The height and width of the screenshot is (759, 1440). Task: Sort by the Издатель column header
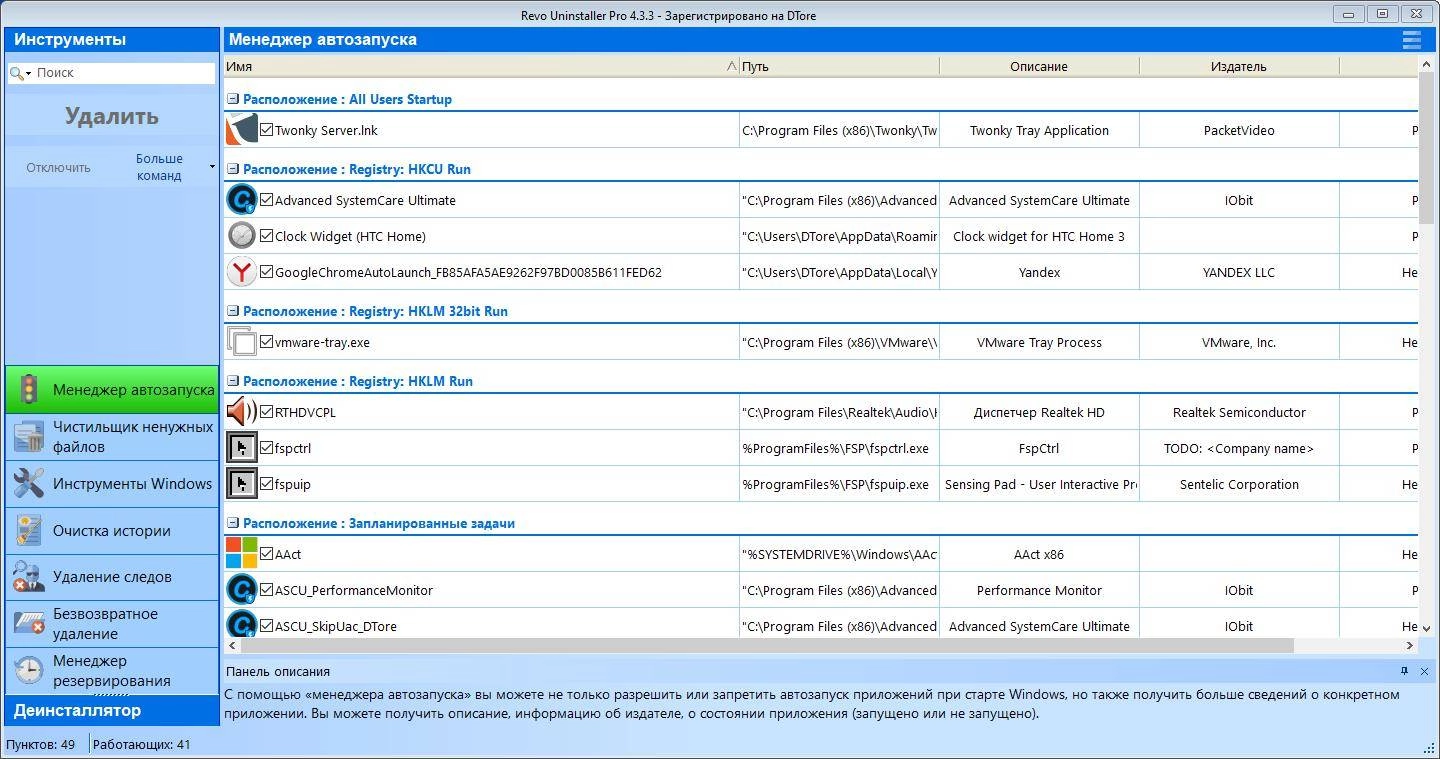coord(1239,66)
